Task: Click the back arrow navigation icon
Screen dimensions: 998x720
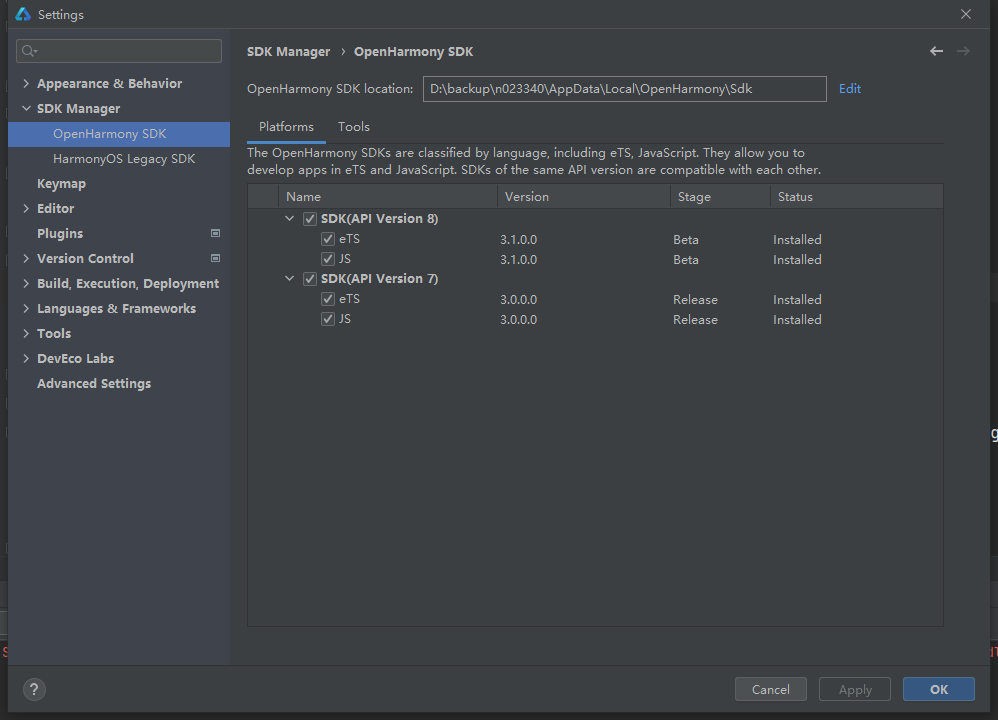Action: click(x=936, y=51)
